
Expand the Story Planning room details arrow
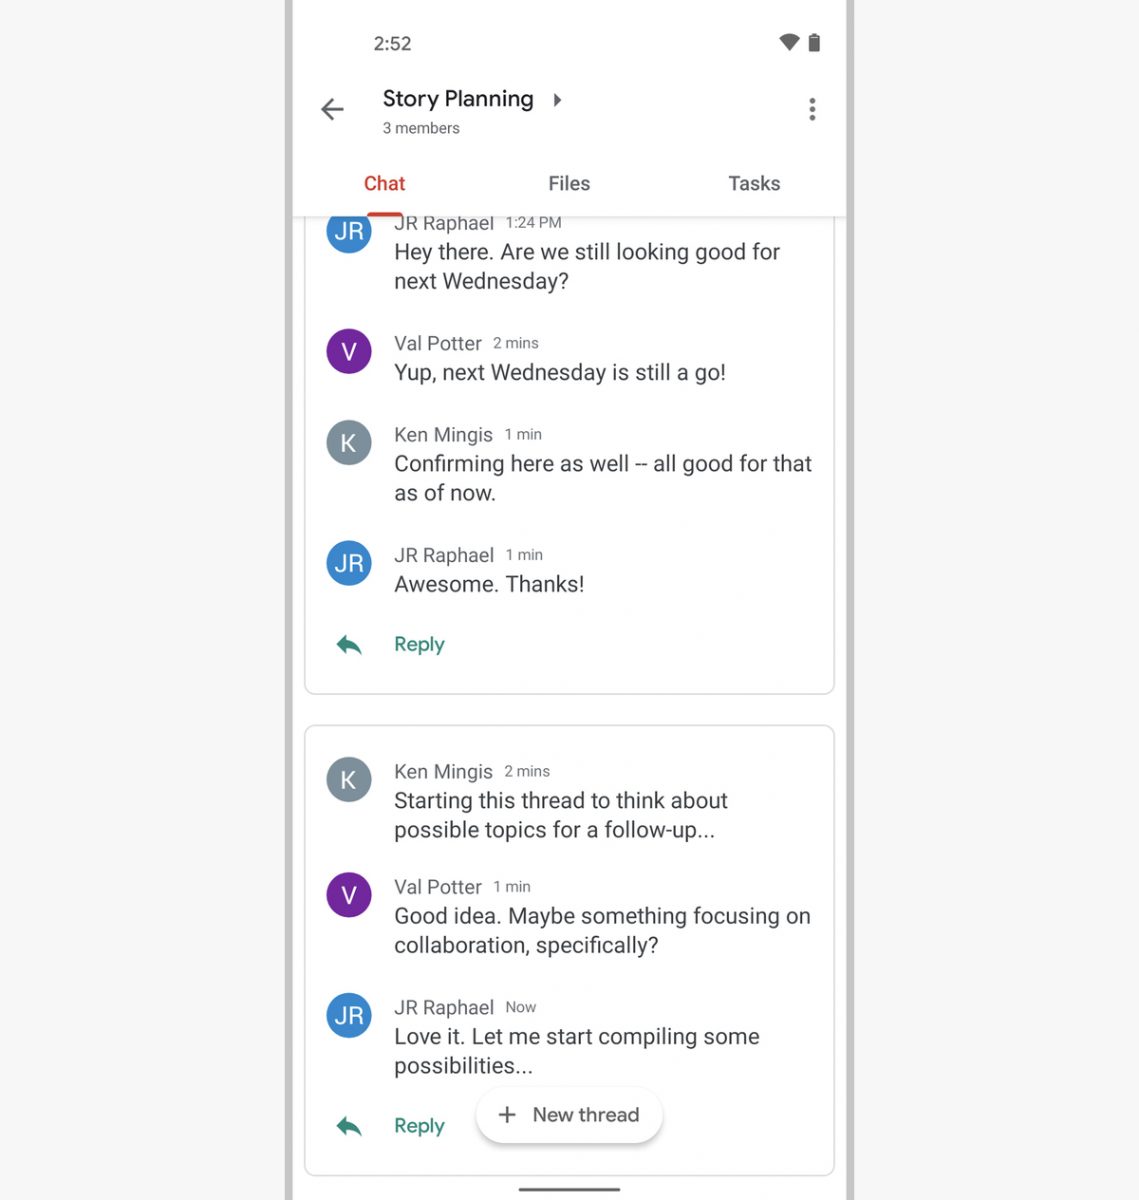557,100
